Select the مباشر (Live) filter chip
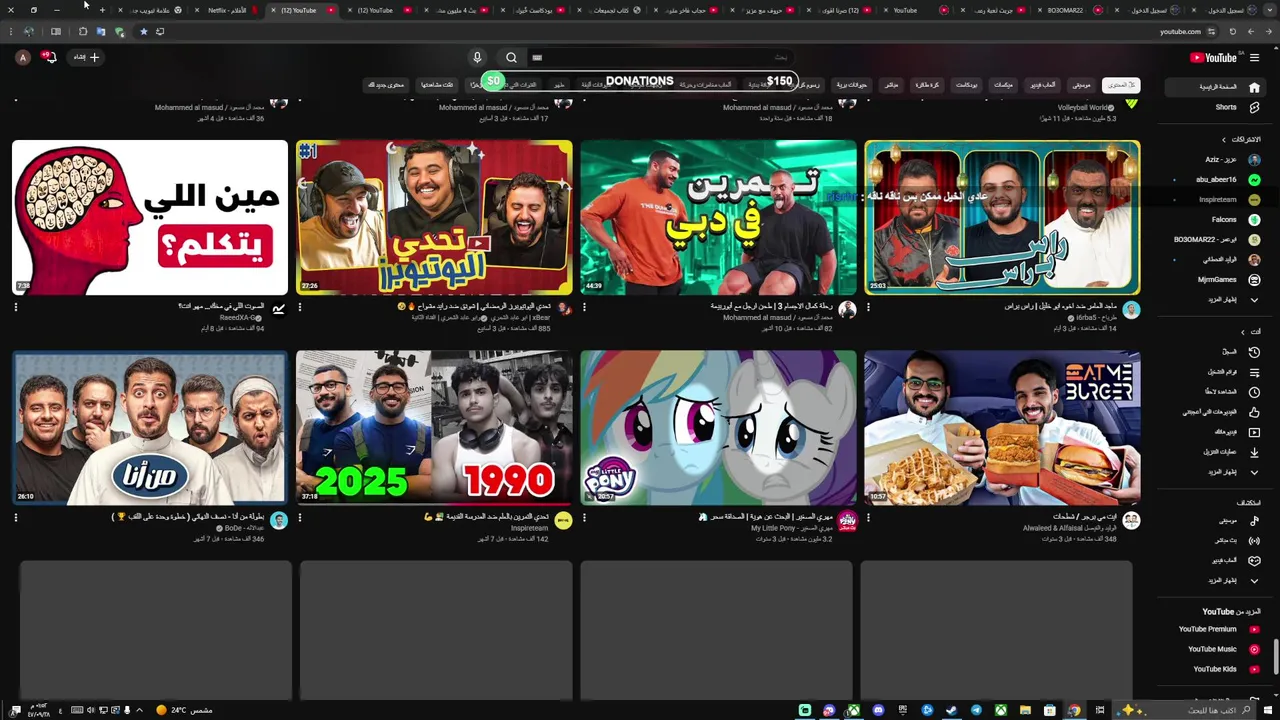Image resolution: width=1280 pixels, height=720 pixels. point(890,85)
